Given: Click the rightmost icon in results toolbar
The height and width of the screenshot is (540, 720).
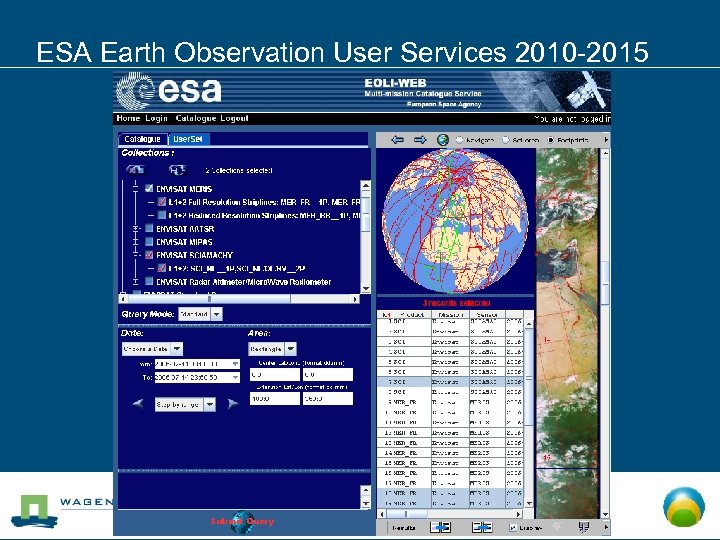Looking at the screenshot, I should (x=584, y=527).
